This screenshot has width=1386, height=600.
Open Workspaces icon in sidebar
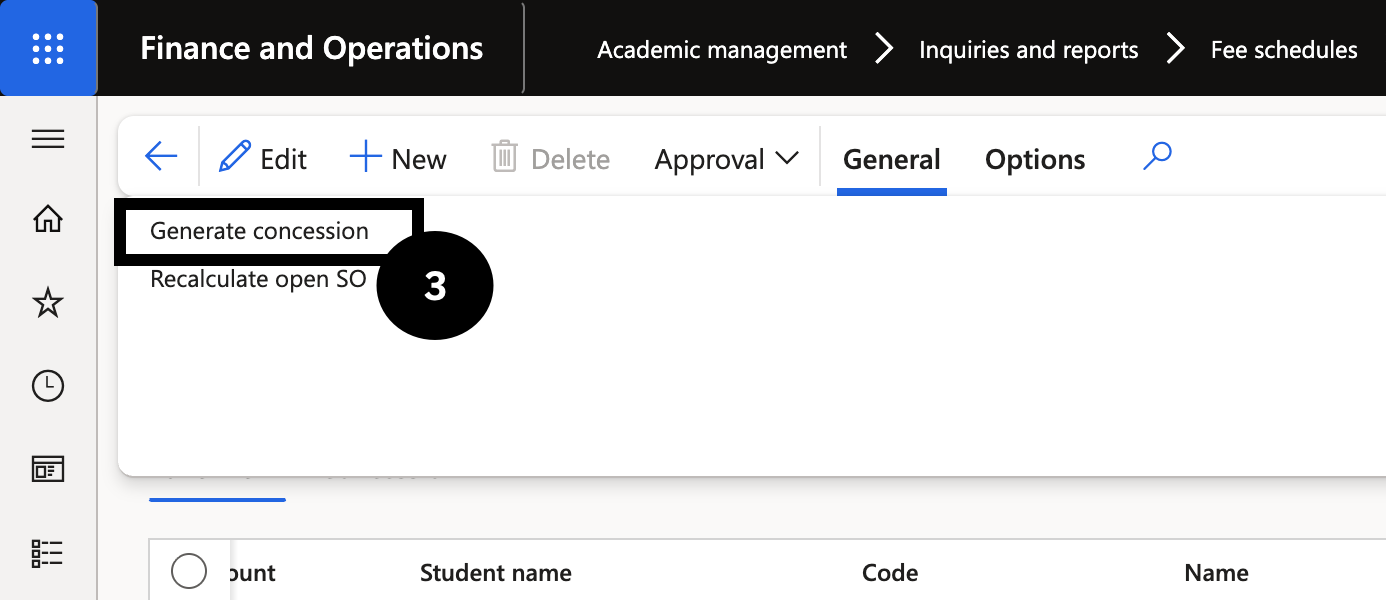48,469
